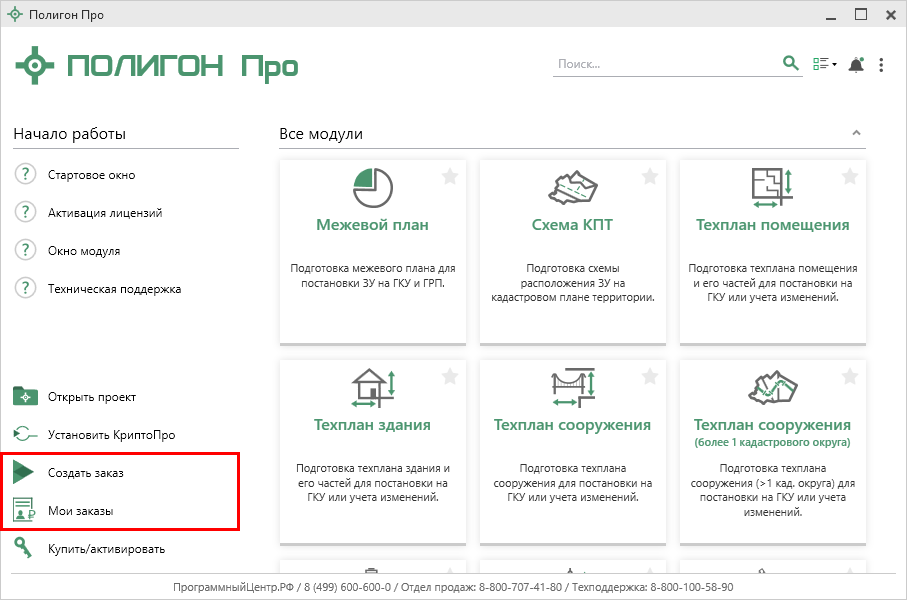
Task: Toggle favorite star on Схема КПТ
Action: tap(650, 176)
